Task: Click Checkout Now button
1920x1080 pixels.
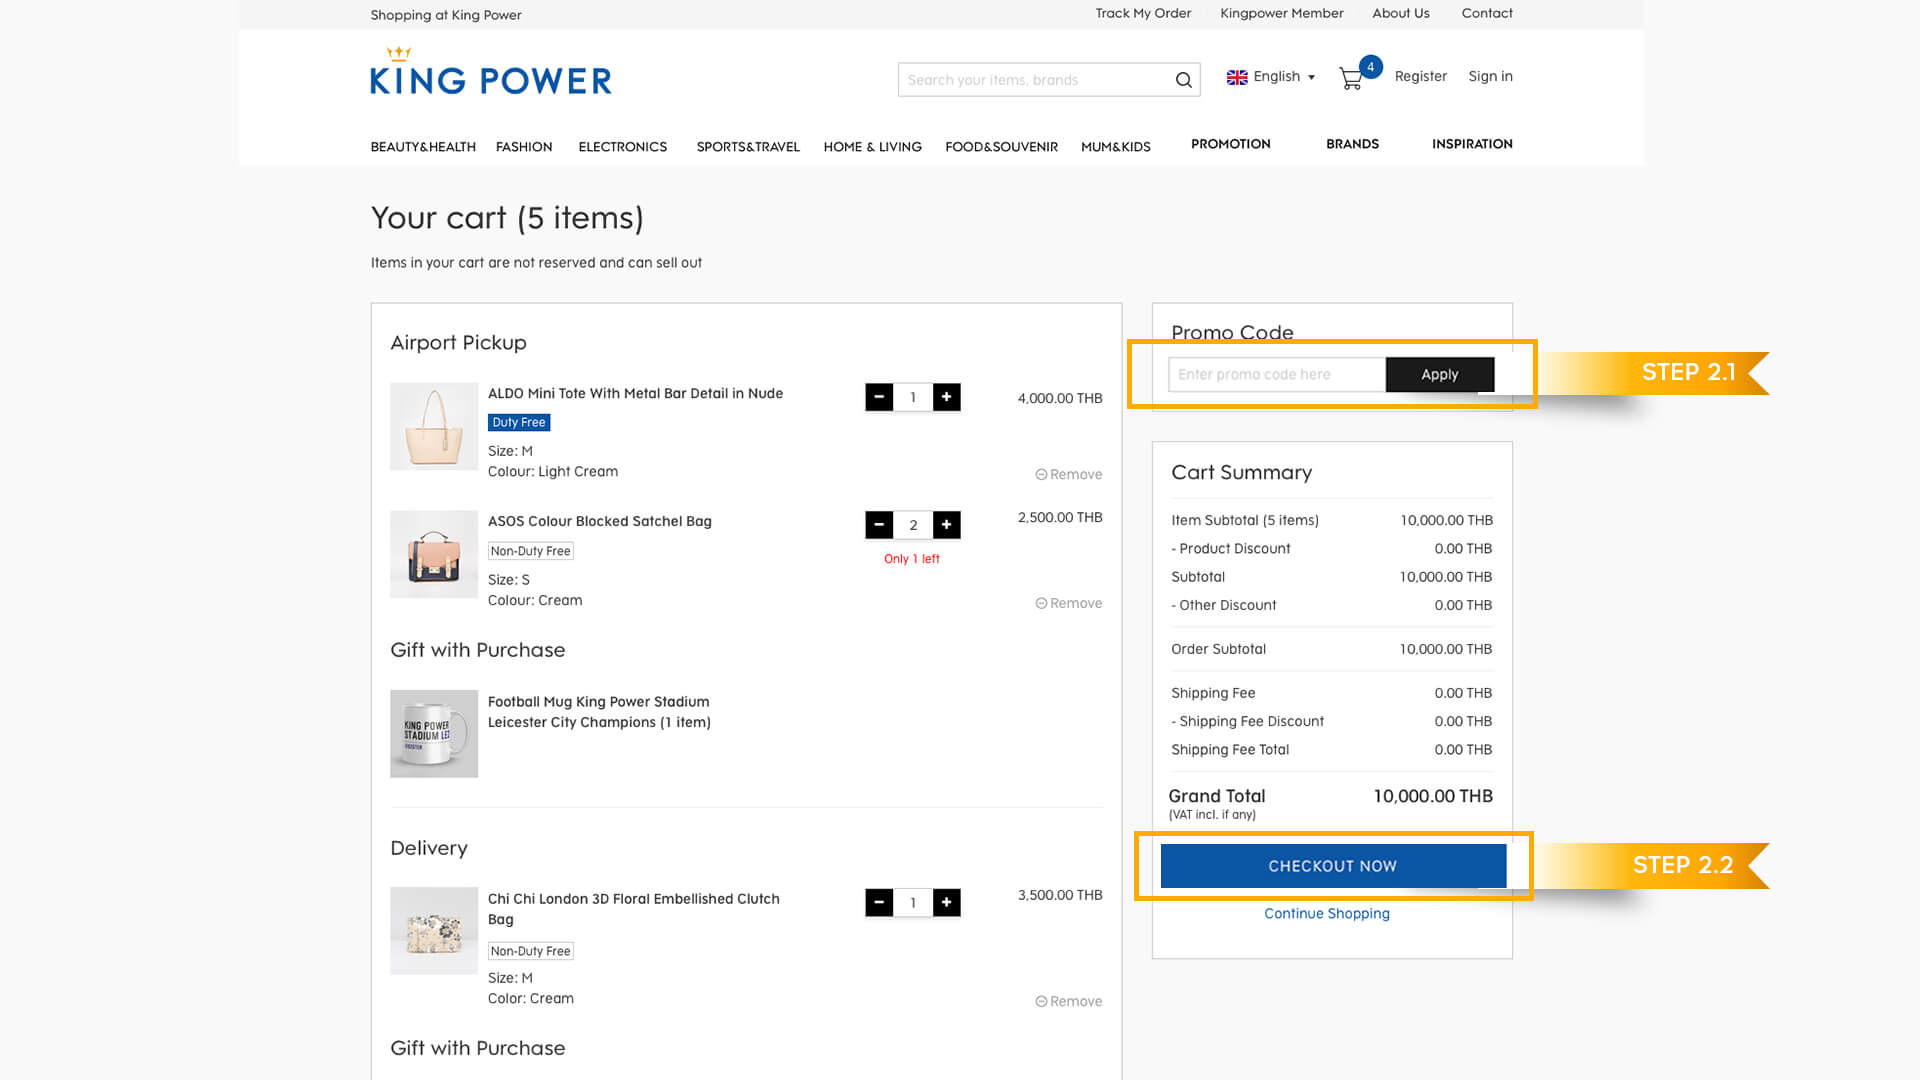Action: [1333, 866]
